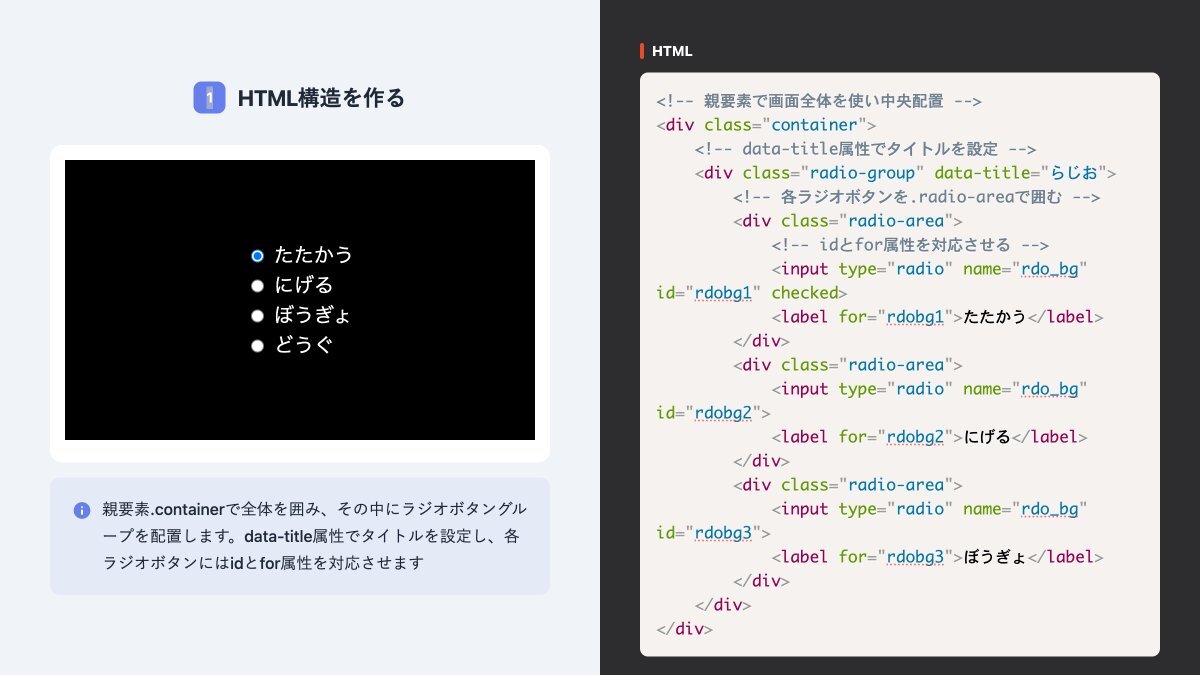1200x675 pixels.
Task: Select the たたかう radio button
Action: point(257,256)
